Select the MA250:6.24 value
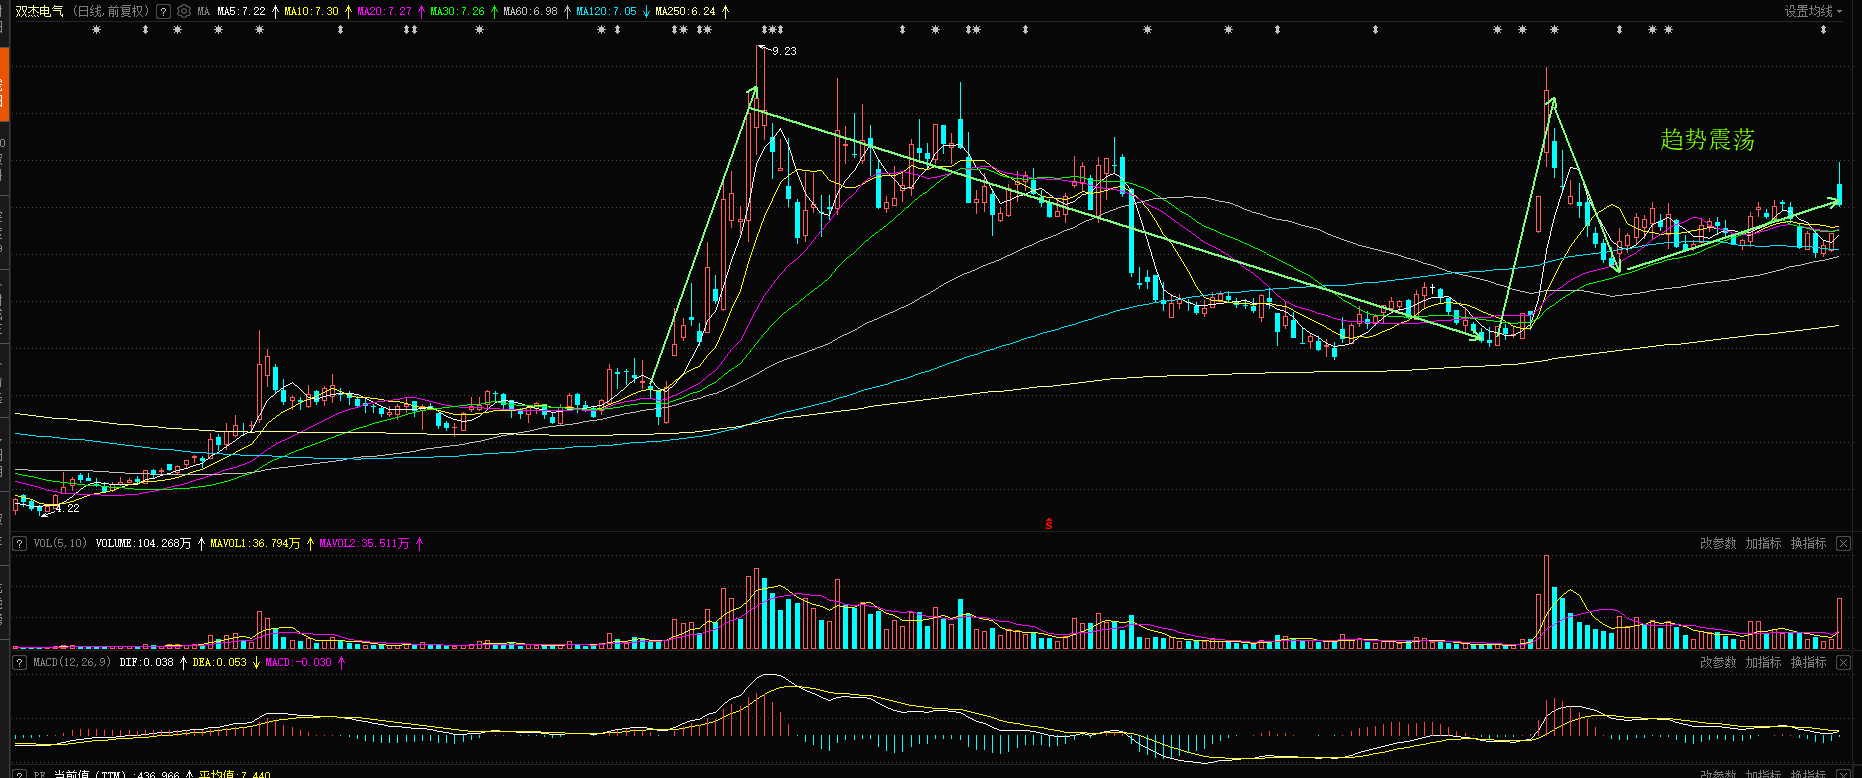Image resolution: width=1862 pixels, height=778 pixels. (685, 12)
